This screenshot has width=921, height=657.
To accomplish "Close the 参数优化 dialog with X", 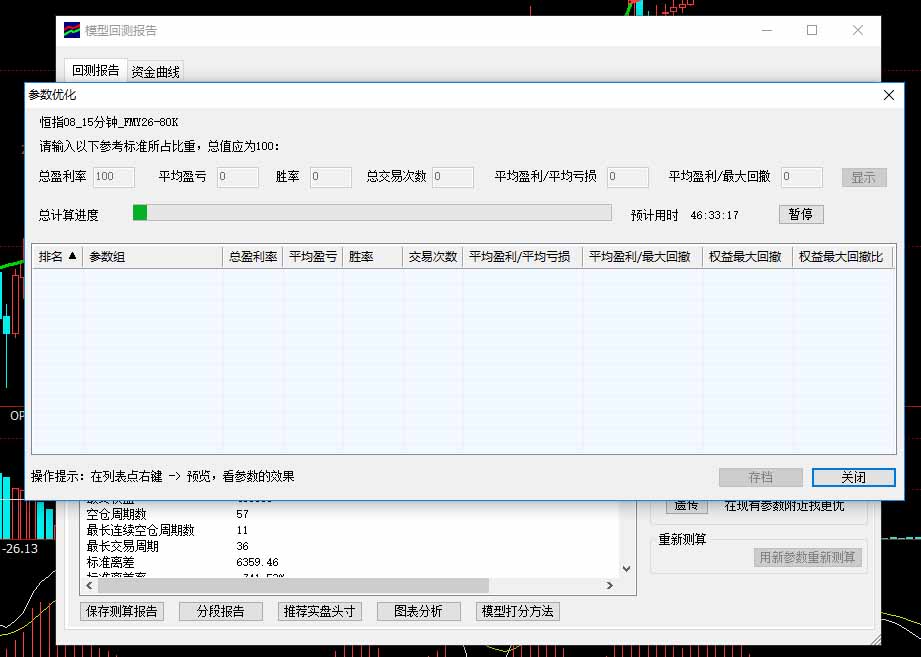I will pos(888,95).
